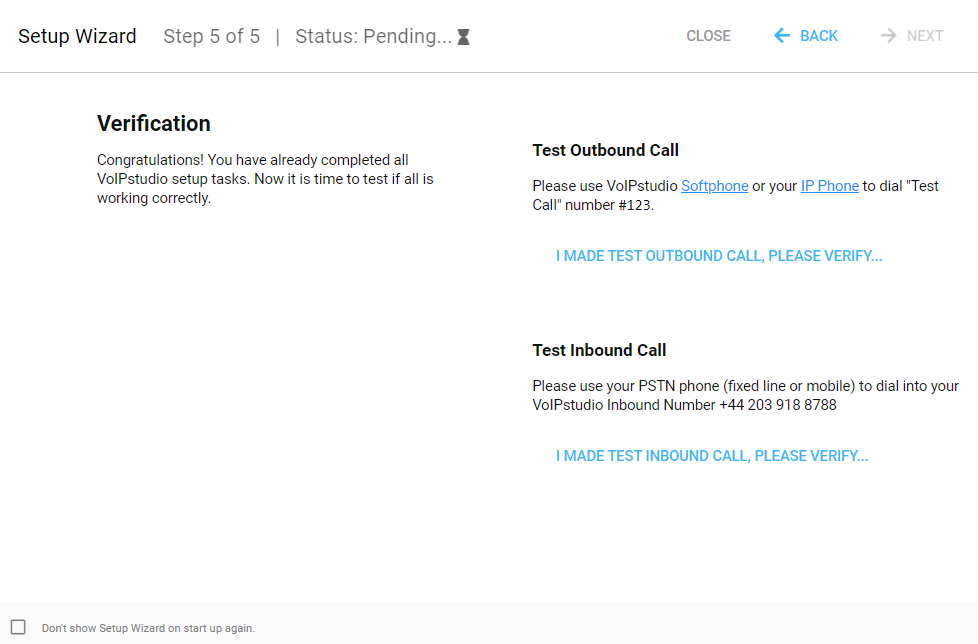Screen dimensions: 978x644
Task: Click the Step 5 of 5 progress label
Action: pos(211,36)
